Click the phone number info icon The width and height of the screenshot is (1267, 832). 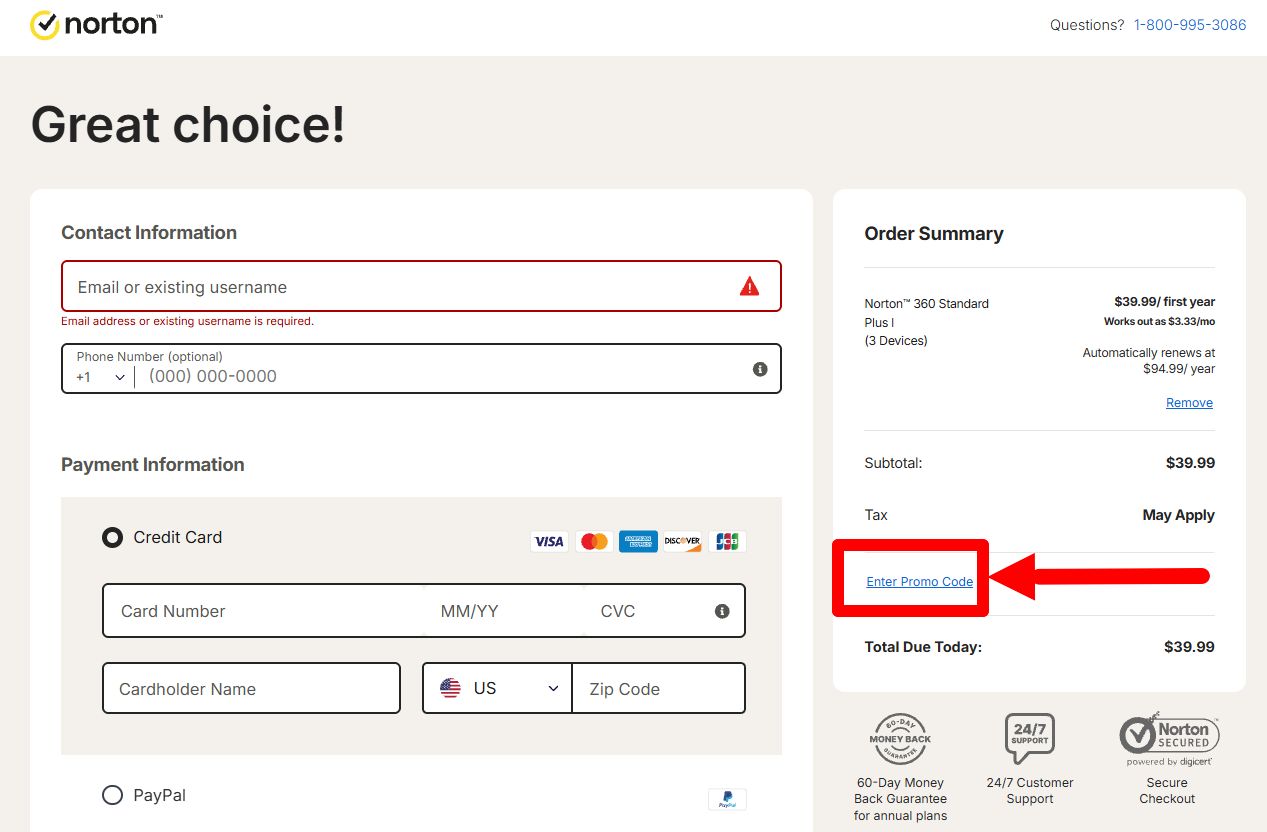tap(760, 369)
